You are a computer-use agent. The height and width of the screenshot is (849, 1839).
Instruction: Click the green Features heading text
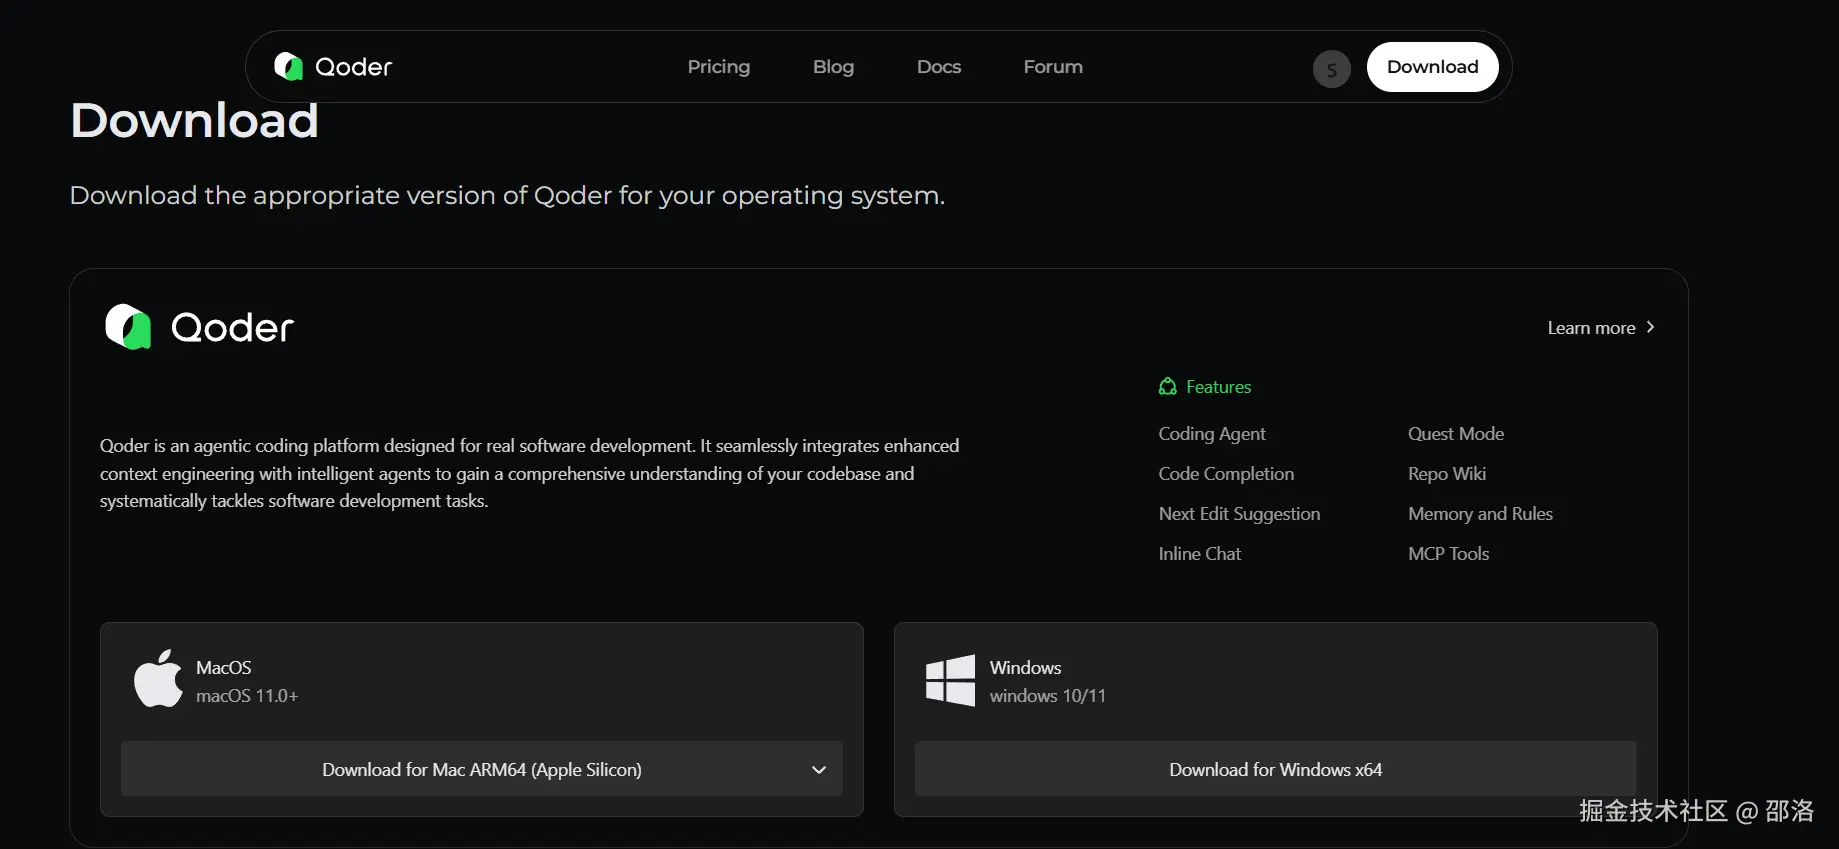[1218, 387]
